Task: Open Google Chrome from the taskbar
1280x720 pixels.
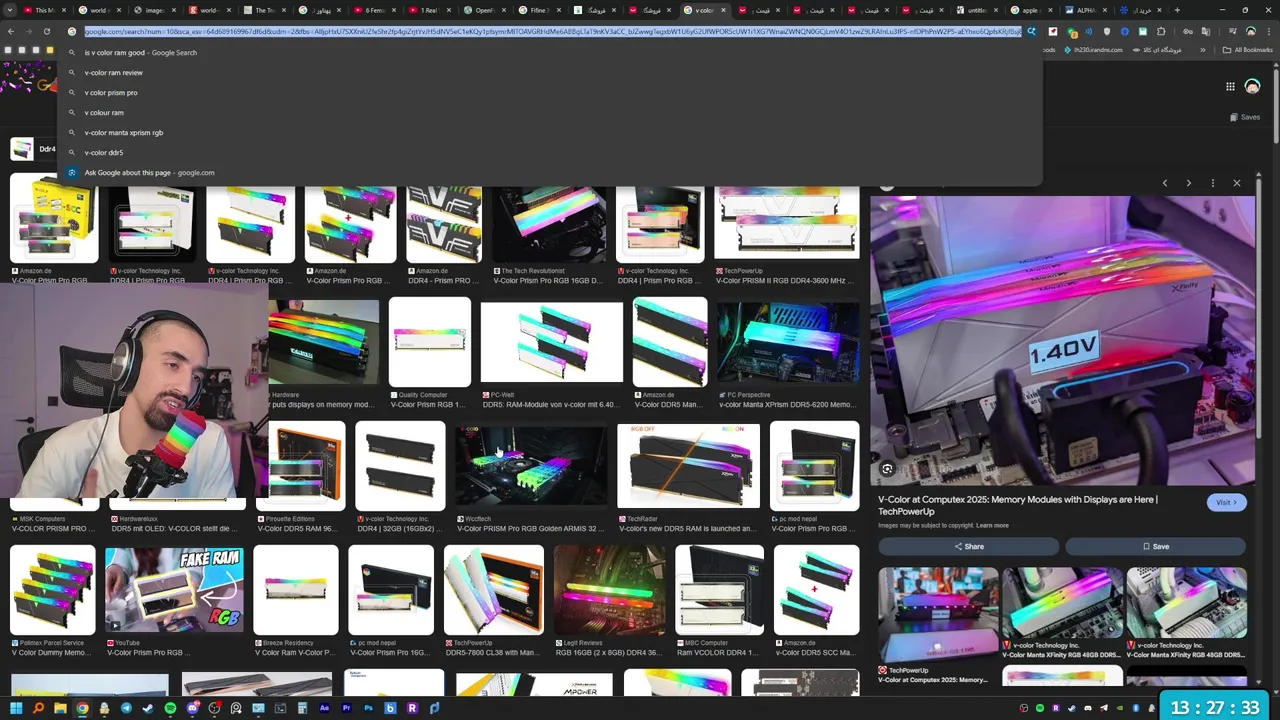Action: point(82,708)
